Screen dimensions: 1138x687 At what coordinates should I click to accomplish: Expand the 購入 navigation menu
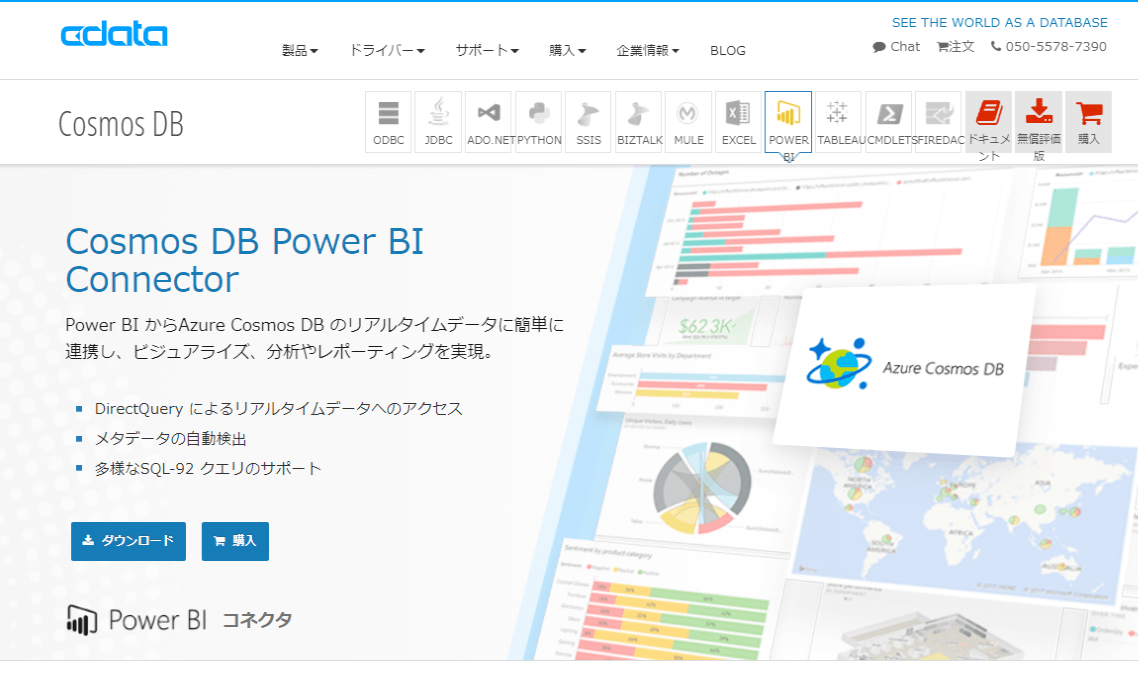click(568, 50)
